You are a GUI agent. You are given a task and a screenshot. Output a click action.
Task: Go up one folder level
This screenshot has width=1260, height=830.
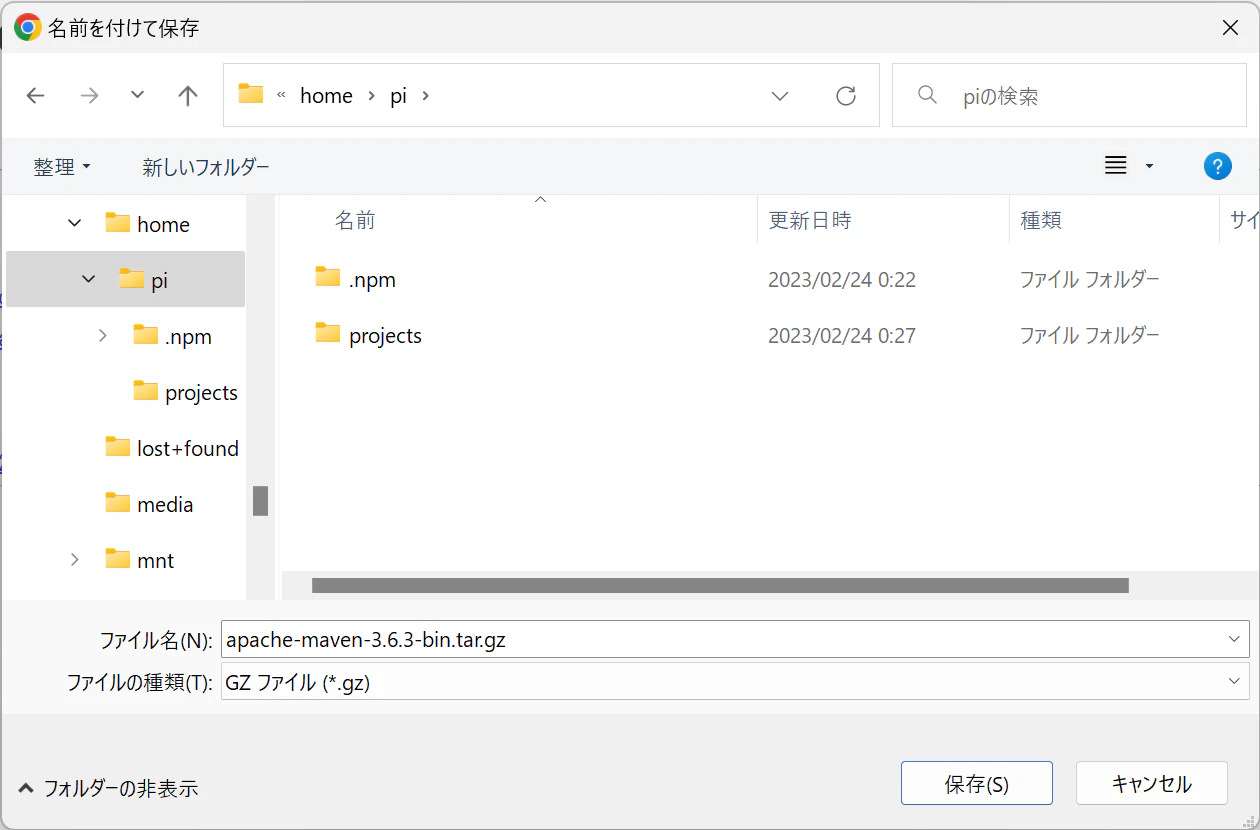[x=187, y=95]
